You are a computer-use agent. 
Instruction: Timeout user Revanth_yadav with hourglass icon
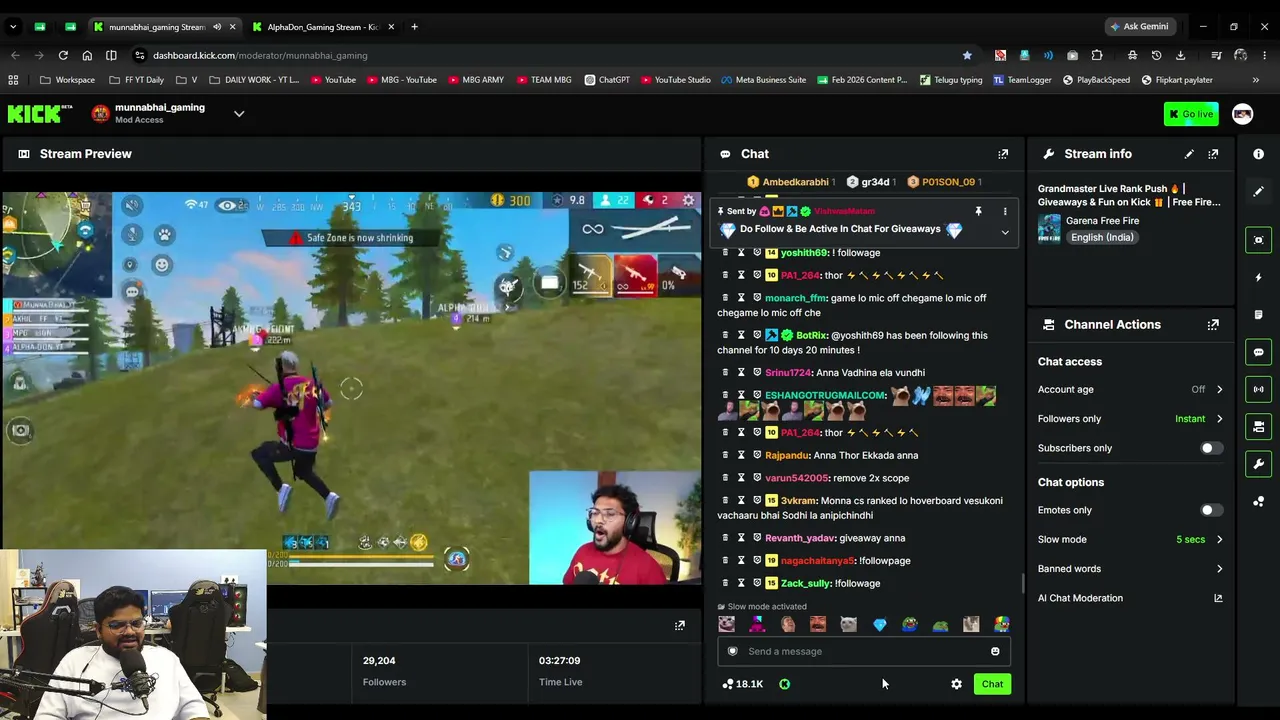click(741, 538)
